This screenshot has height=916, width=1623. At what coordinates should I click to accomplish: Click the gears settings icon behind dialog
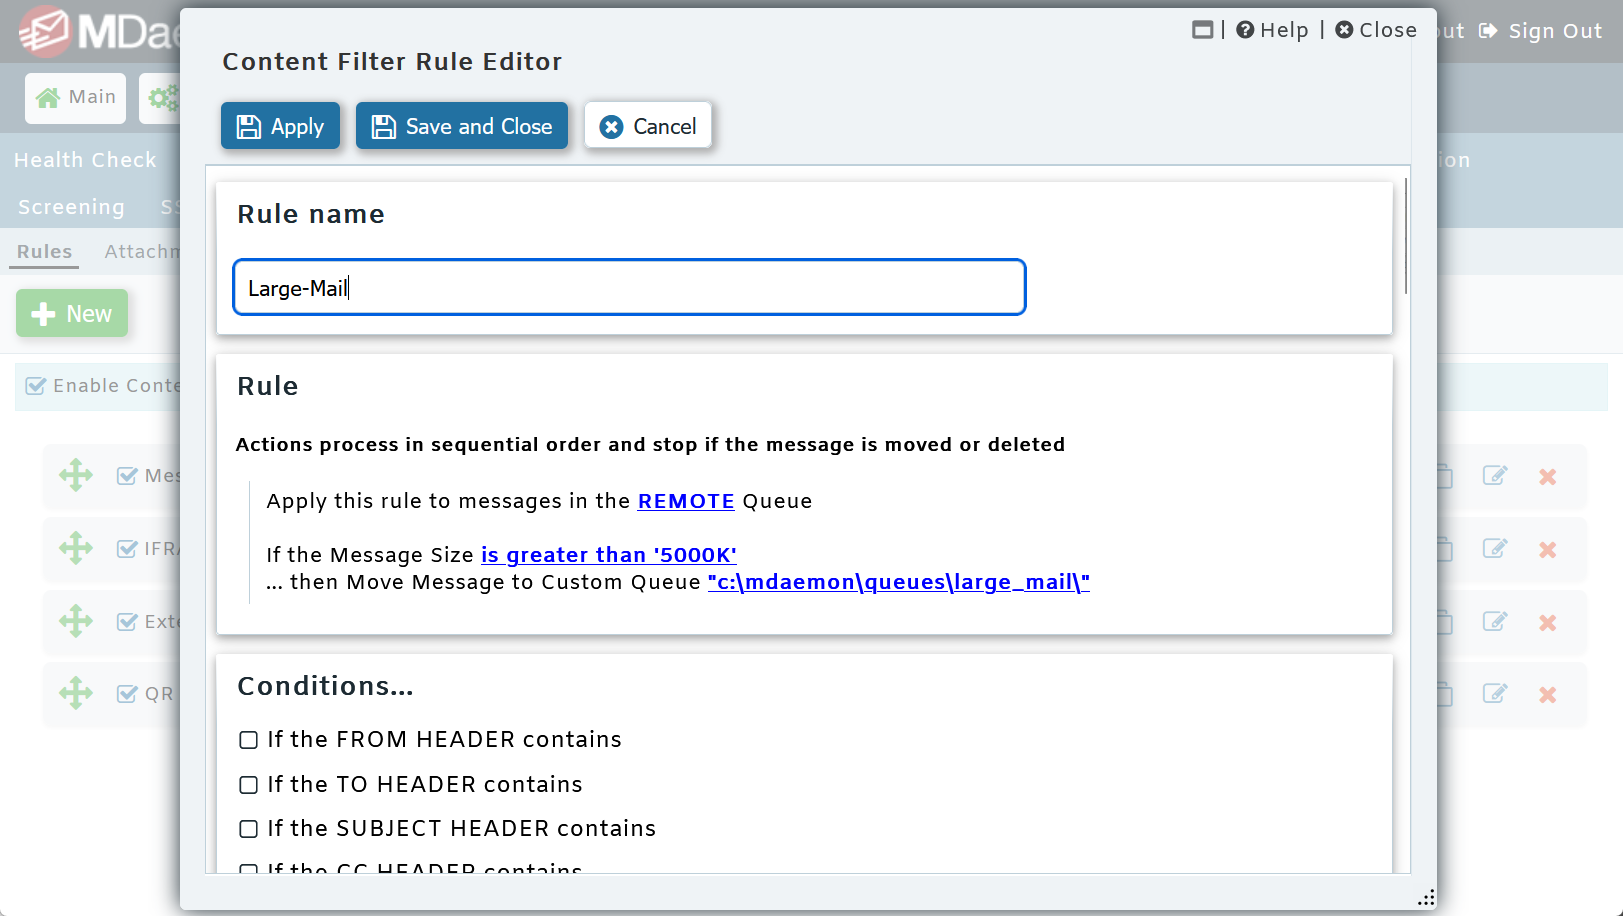point(163,98)
